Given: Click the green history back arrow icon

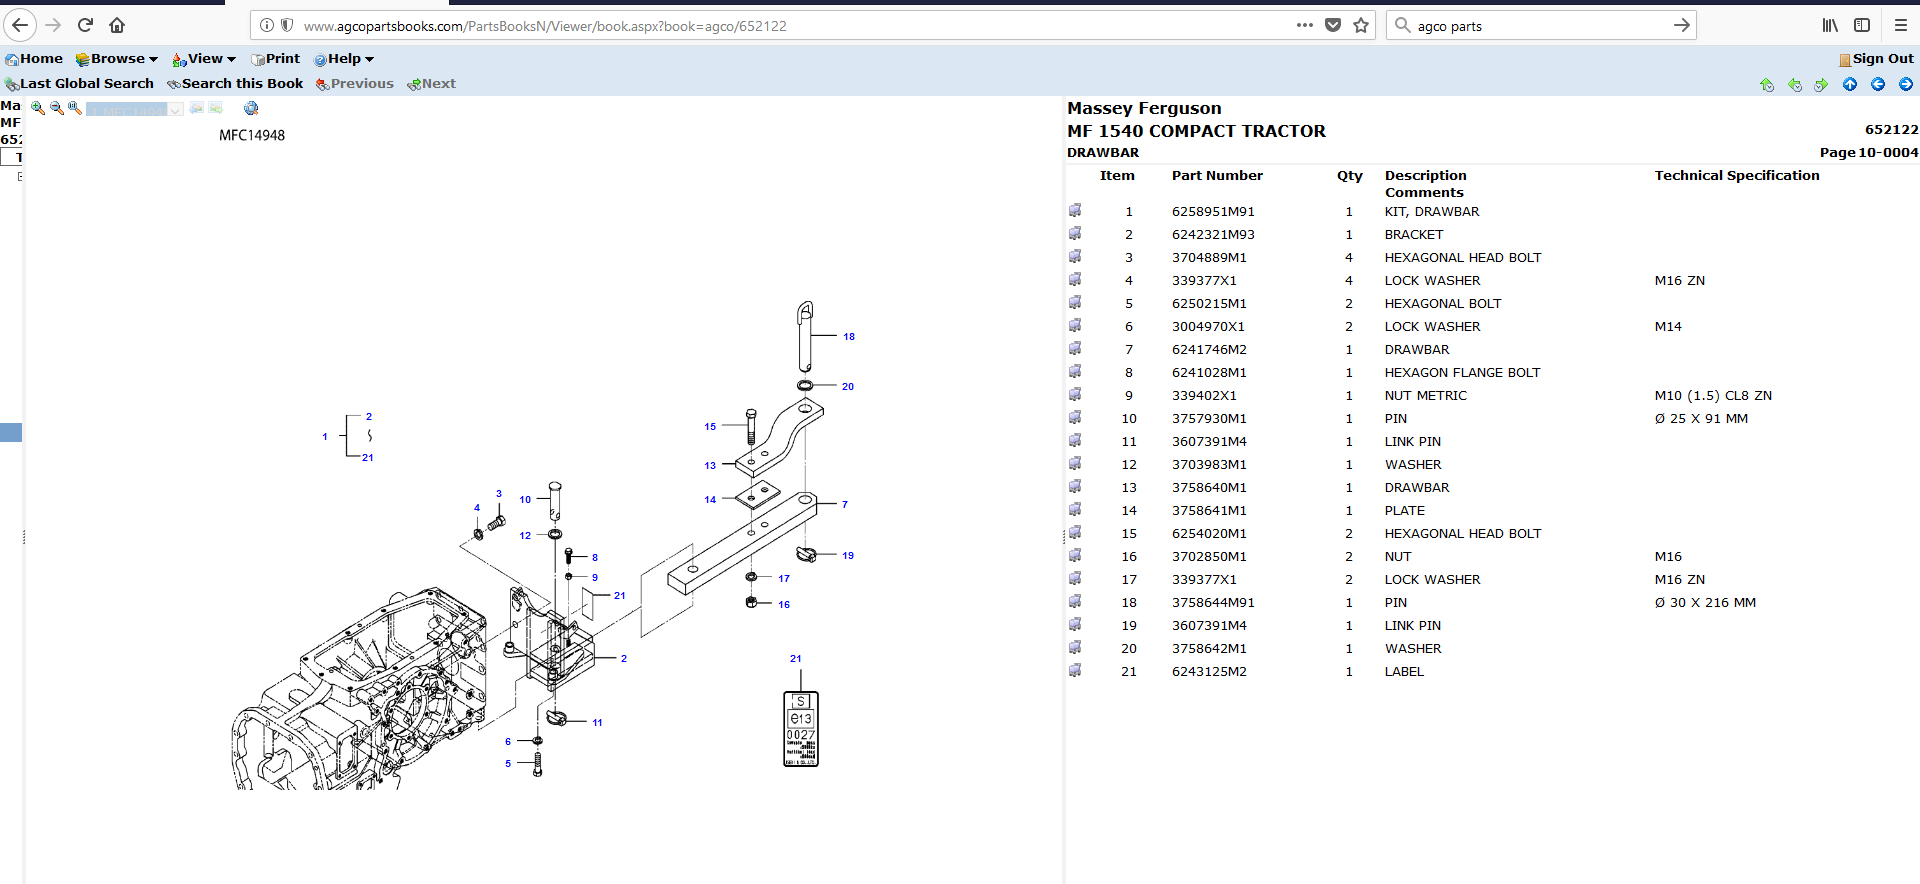Looking at the screenshot, I should (1795, 85).
